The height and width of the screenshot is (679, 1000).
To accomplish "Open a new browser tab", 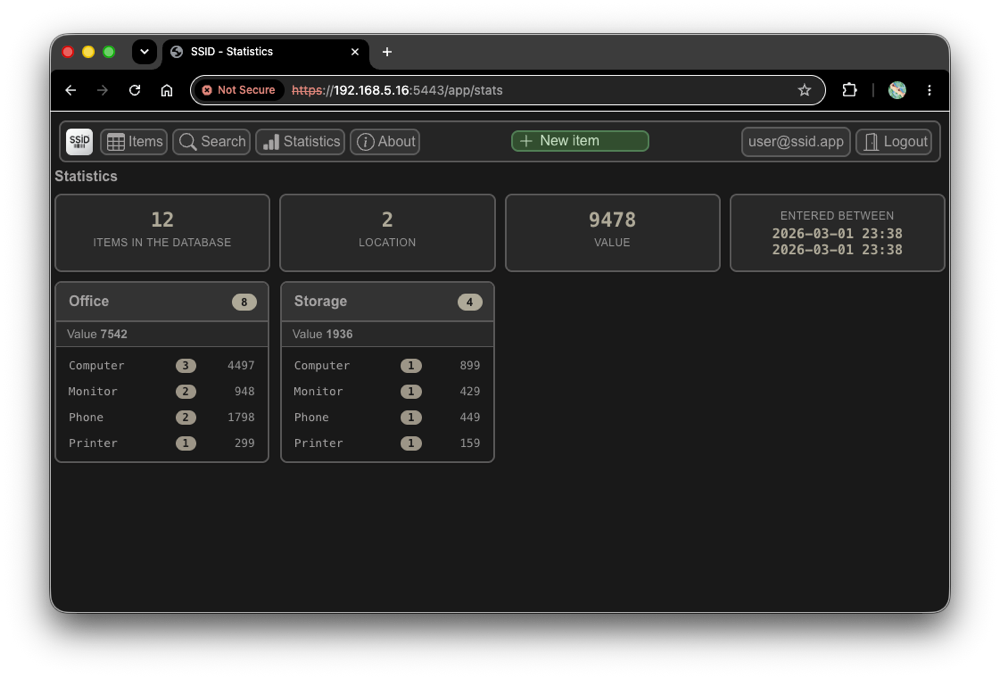I will click(x=387, y=52).
